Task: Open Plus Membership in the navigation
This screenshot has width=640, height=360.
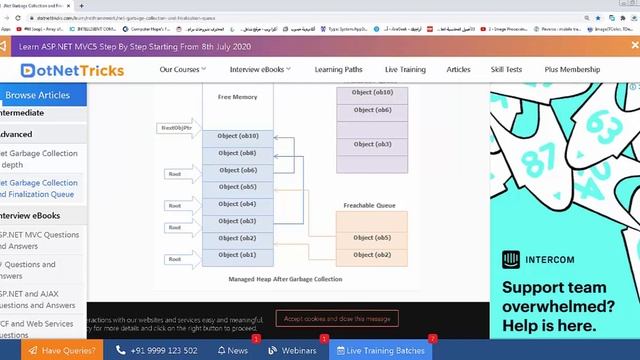Action: pyautogui.click(x=572, y=69)
